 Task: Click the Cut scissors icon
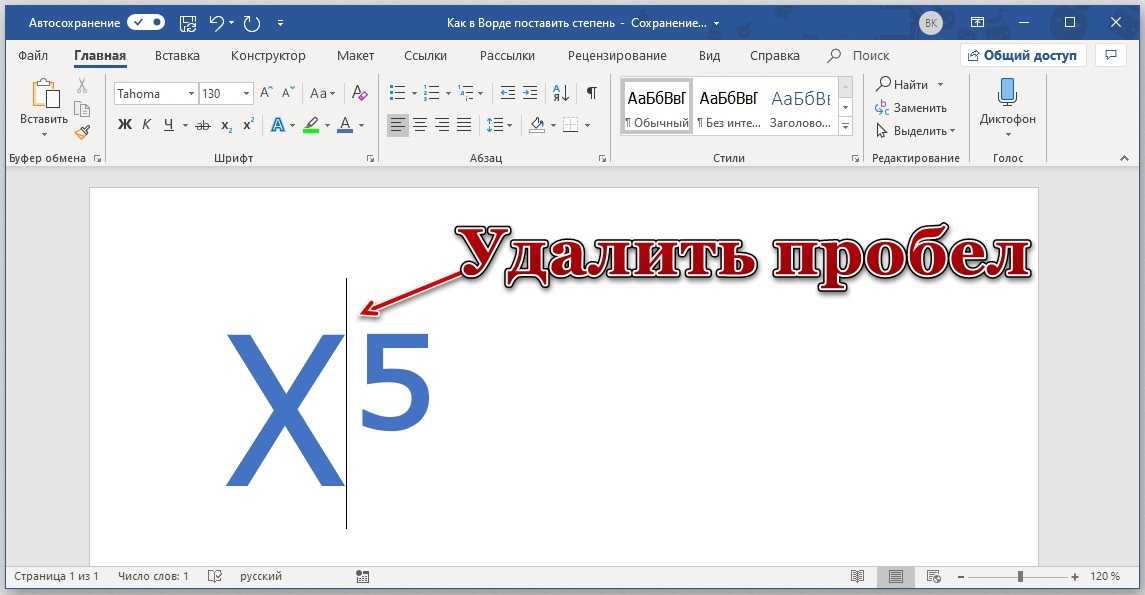click(82, 86)
